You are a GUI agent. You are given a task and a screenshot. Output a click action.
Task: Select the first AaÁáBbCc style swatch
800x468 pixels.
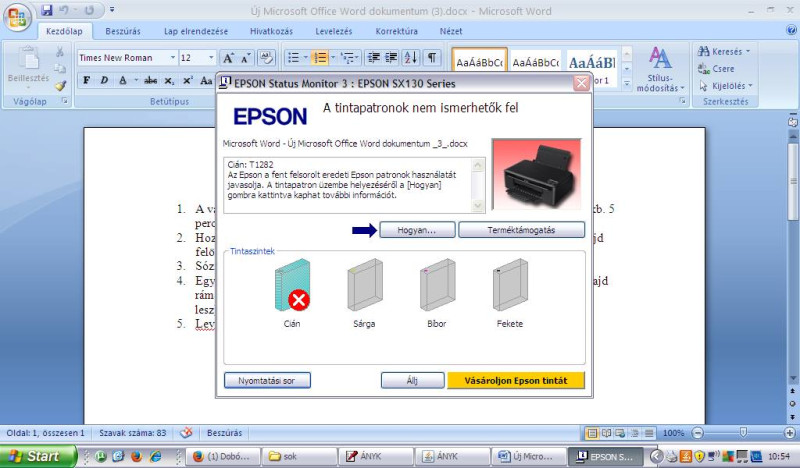pos(480,63)
